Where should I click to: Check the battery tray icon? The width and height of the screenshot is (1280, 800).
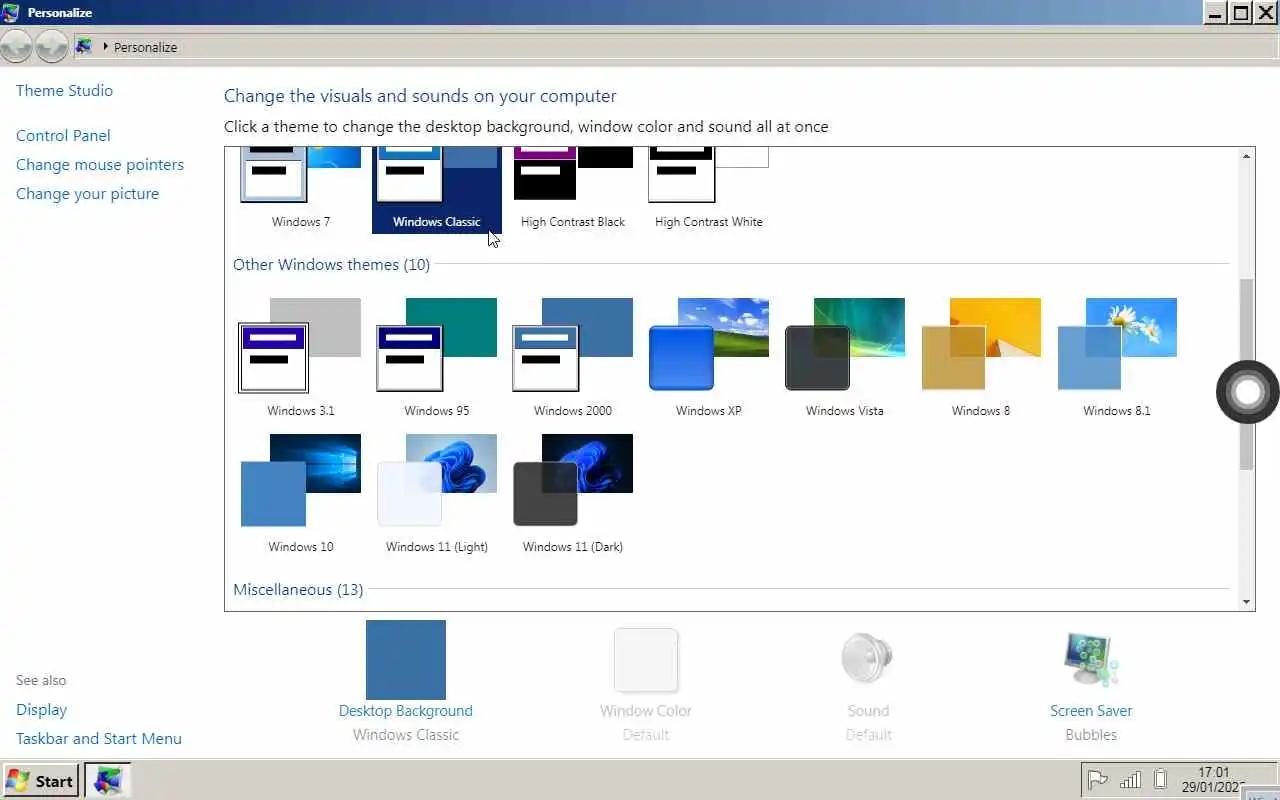tap(1160, 780)
